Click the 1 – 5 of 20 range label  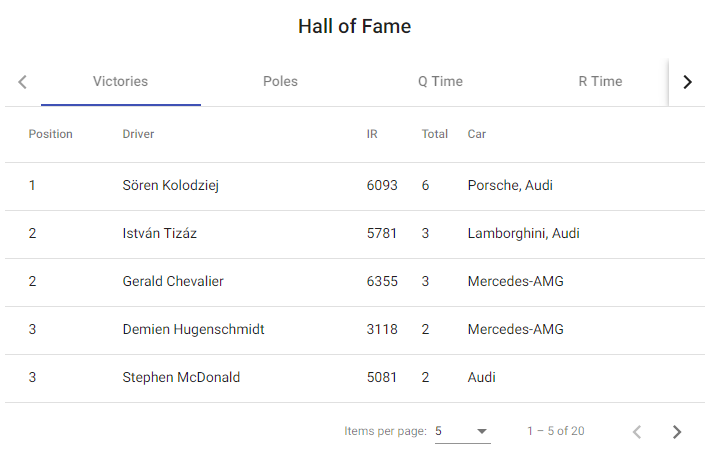click(x=556, y=431)
